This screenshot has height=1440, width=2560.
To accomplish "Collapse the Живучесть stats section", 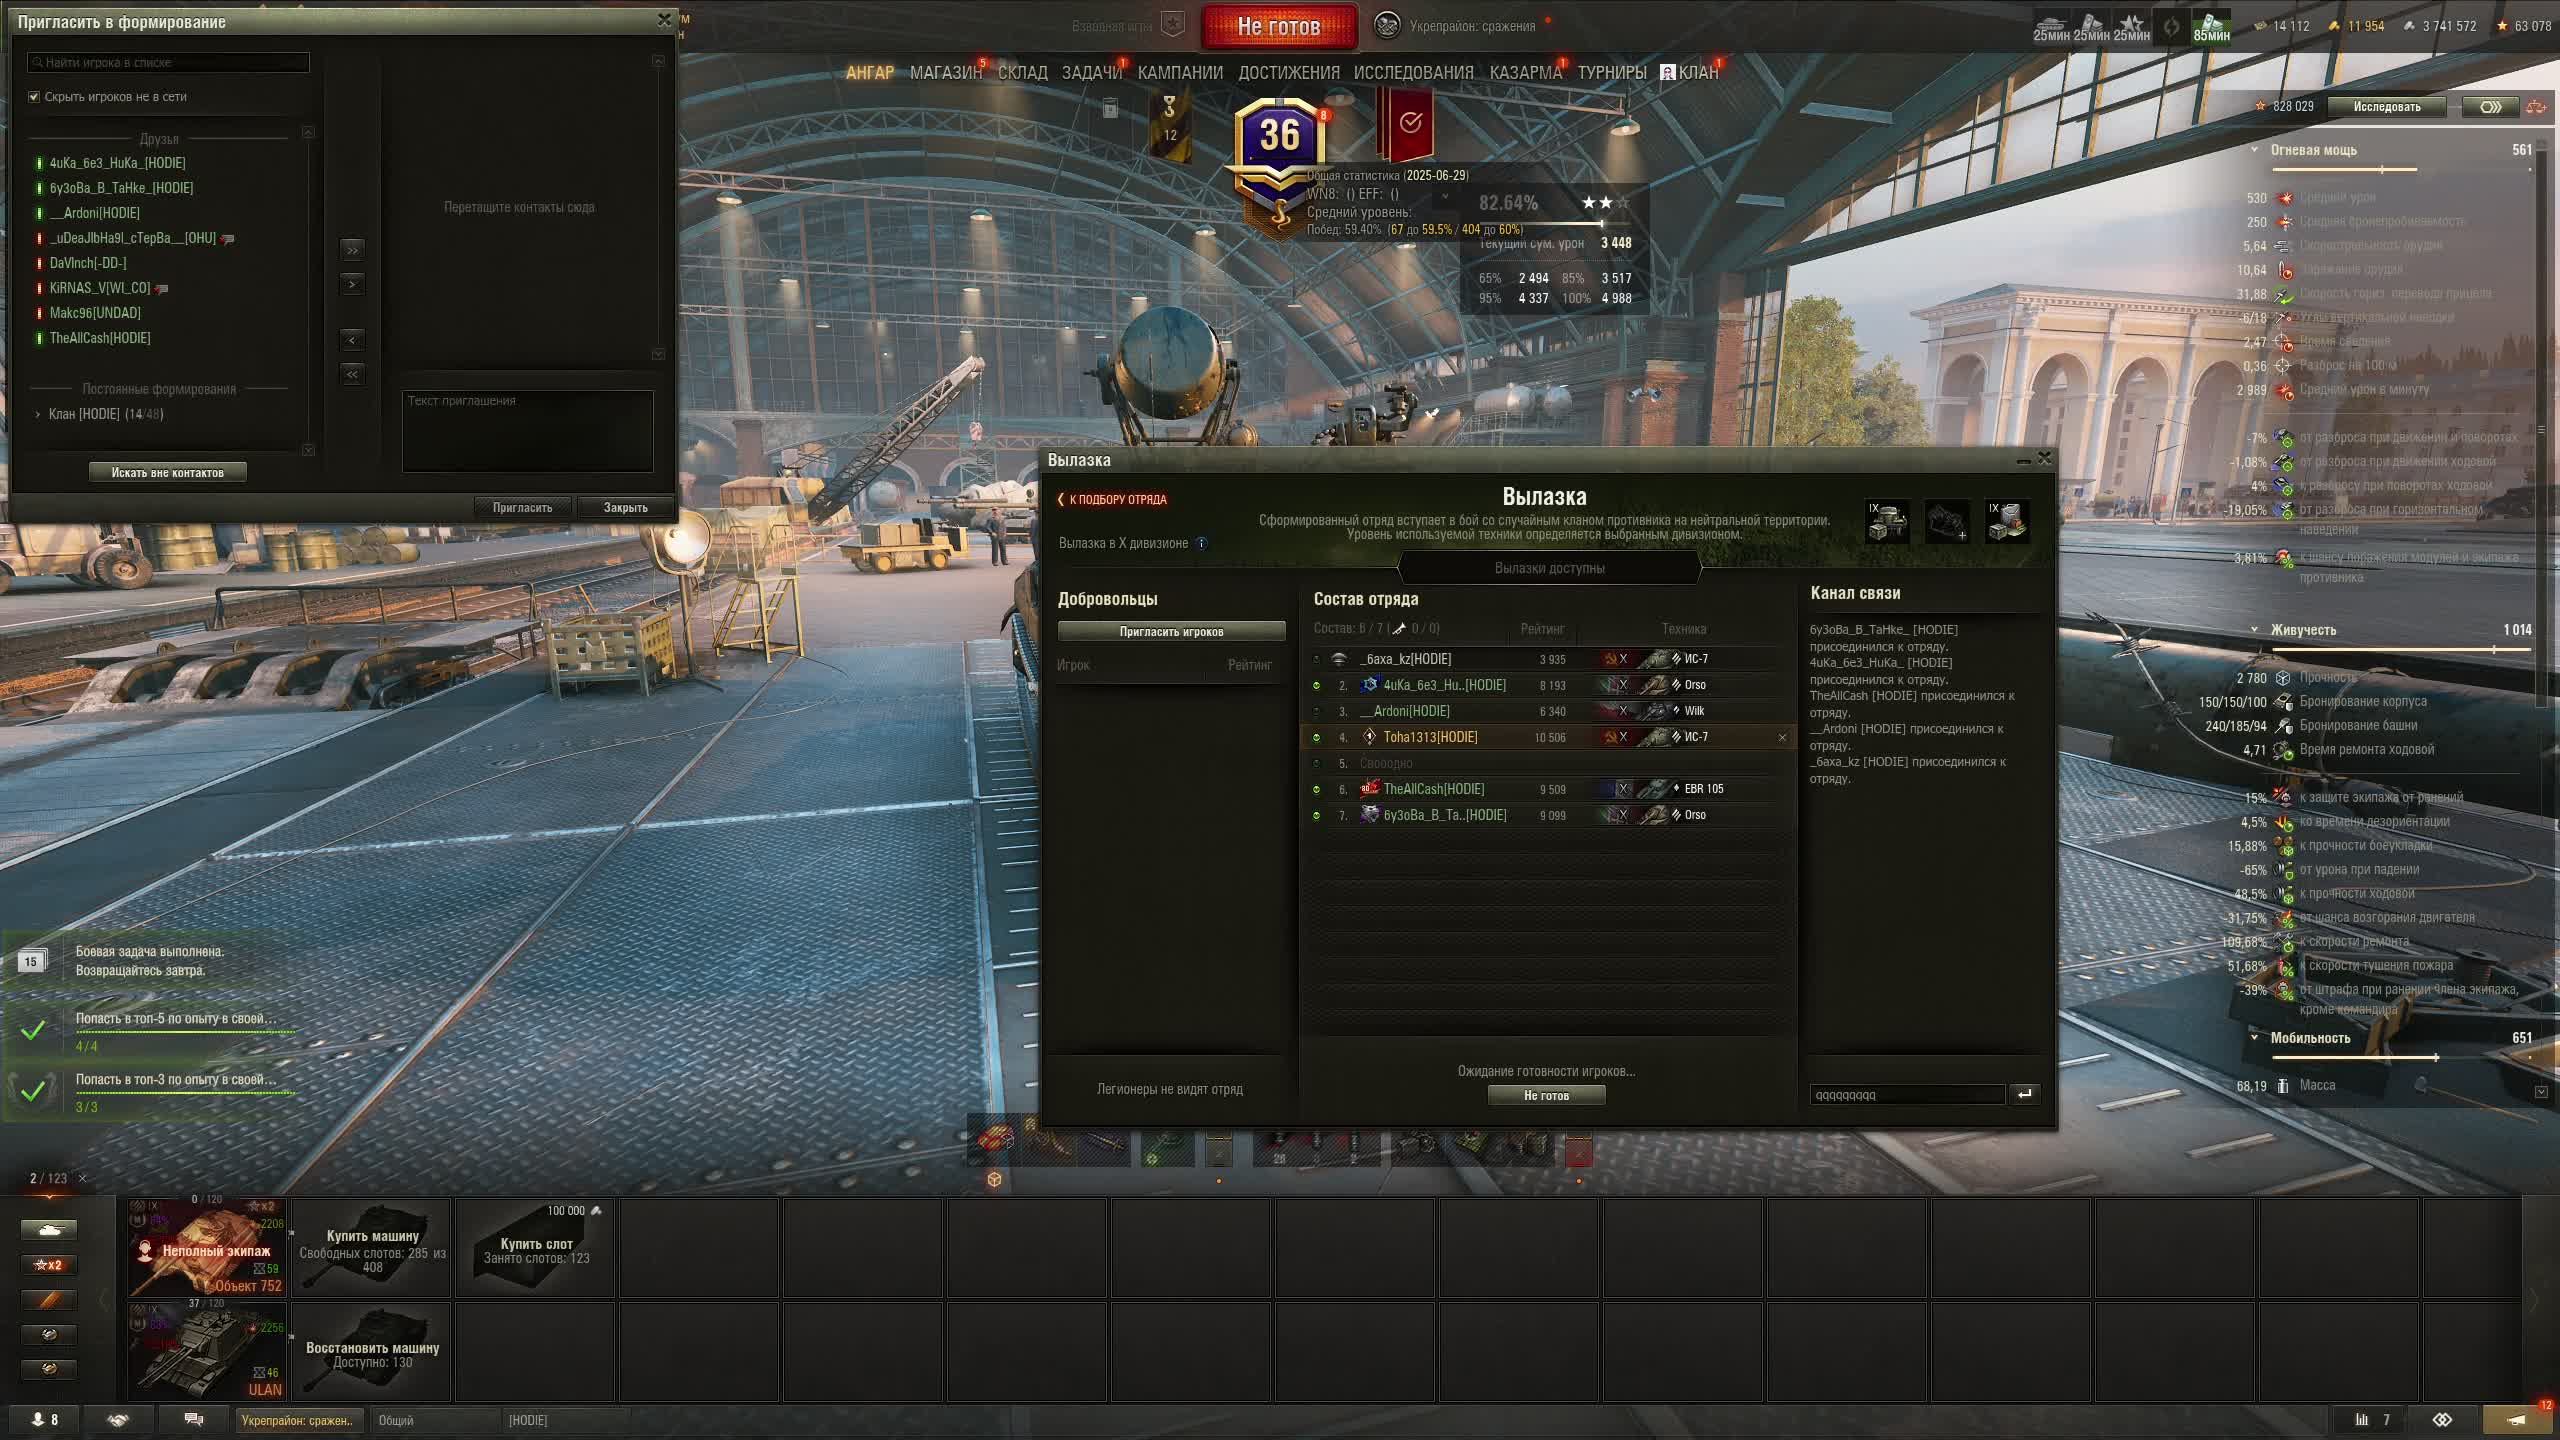I will pos(2254,630).
